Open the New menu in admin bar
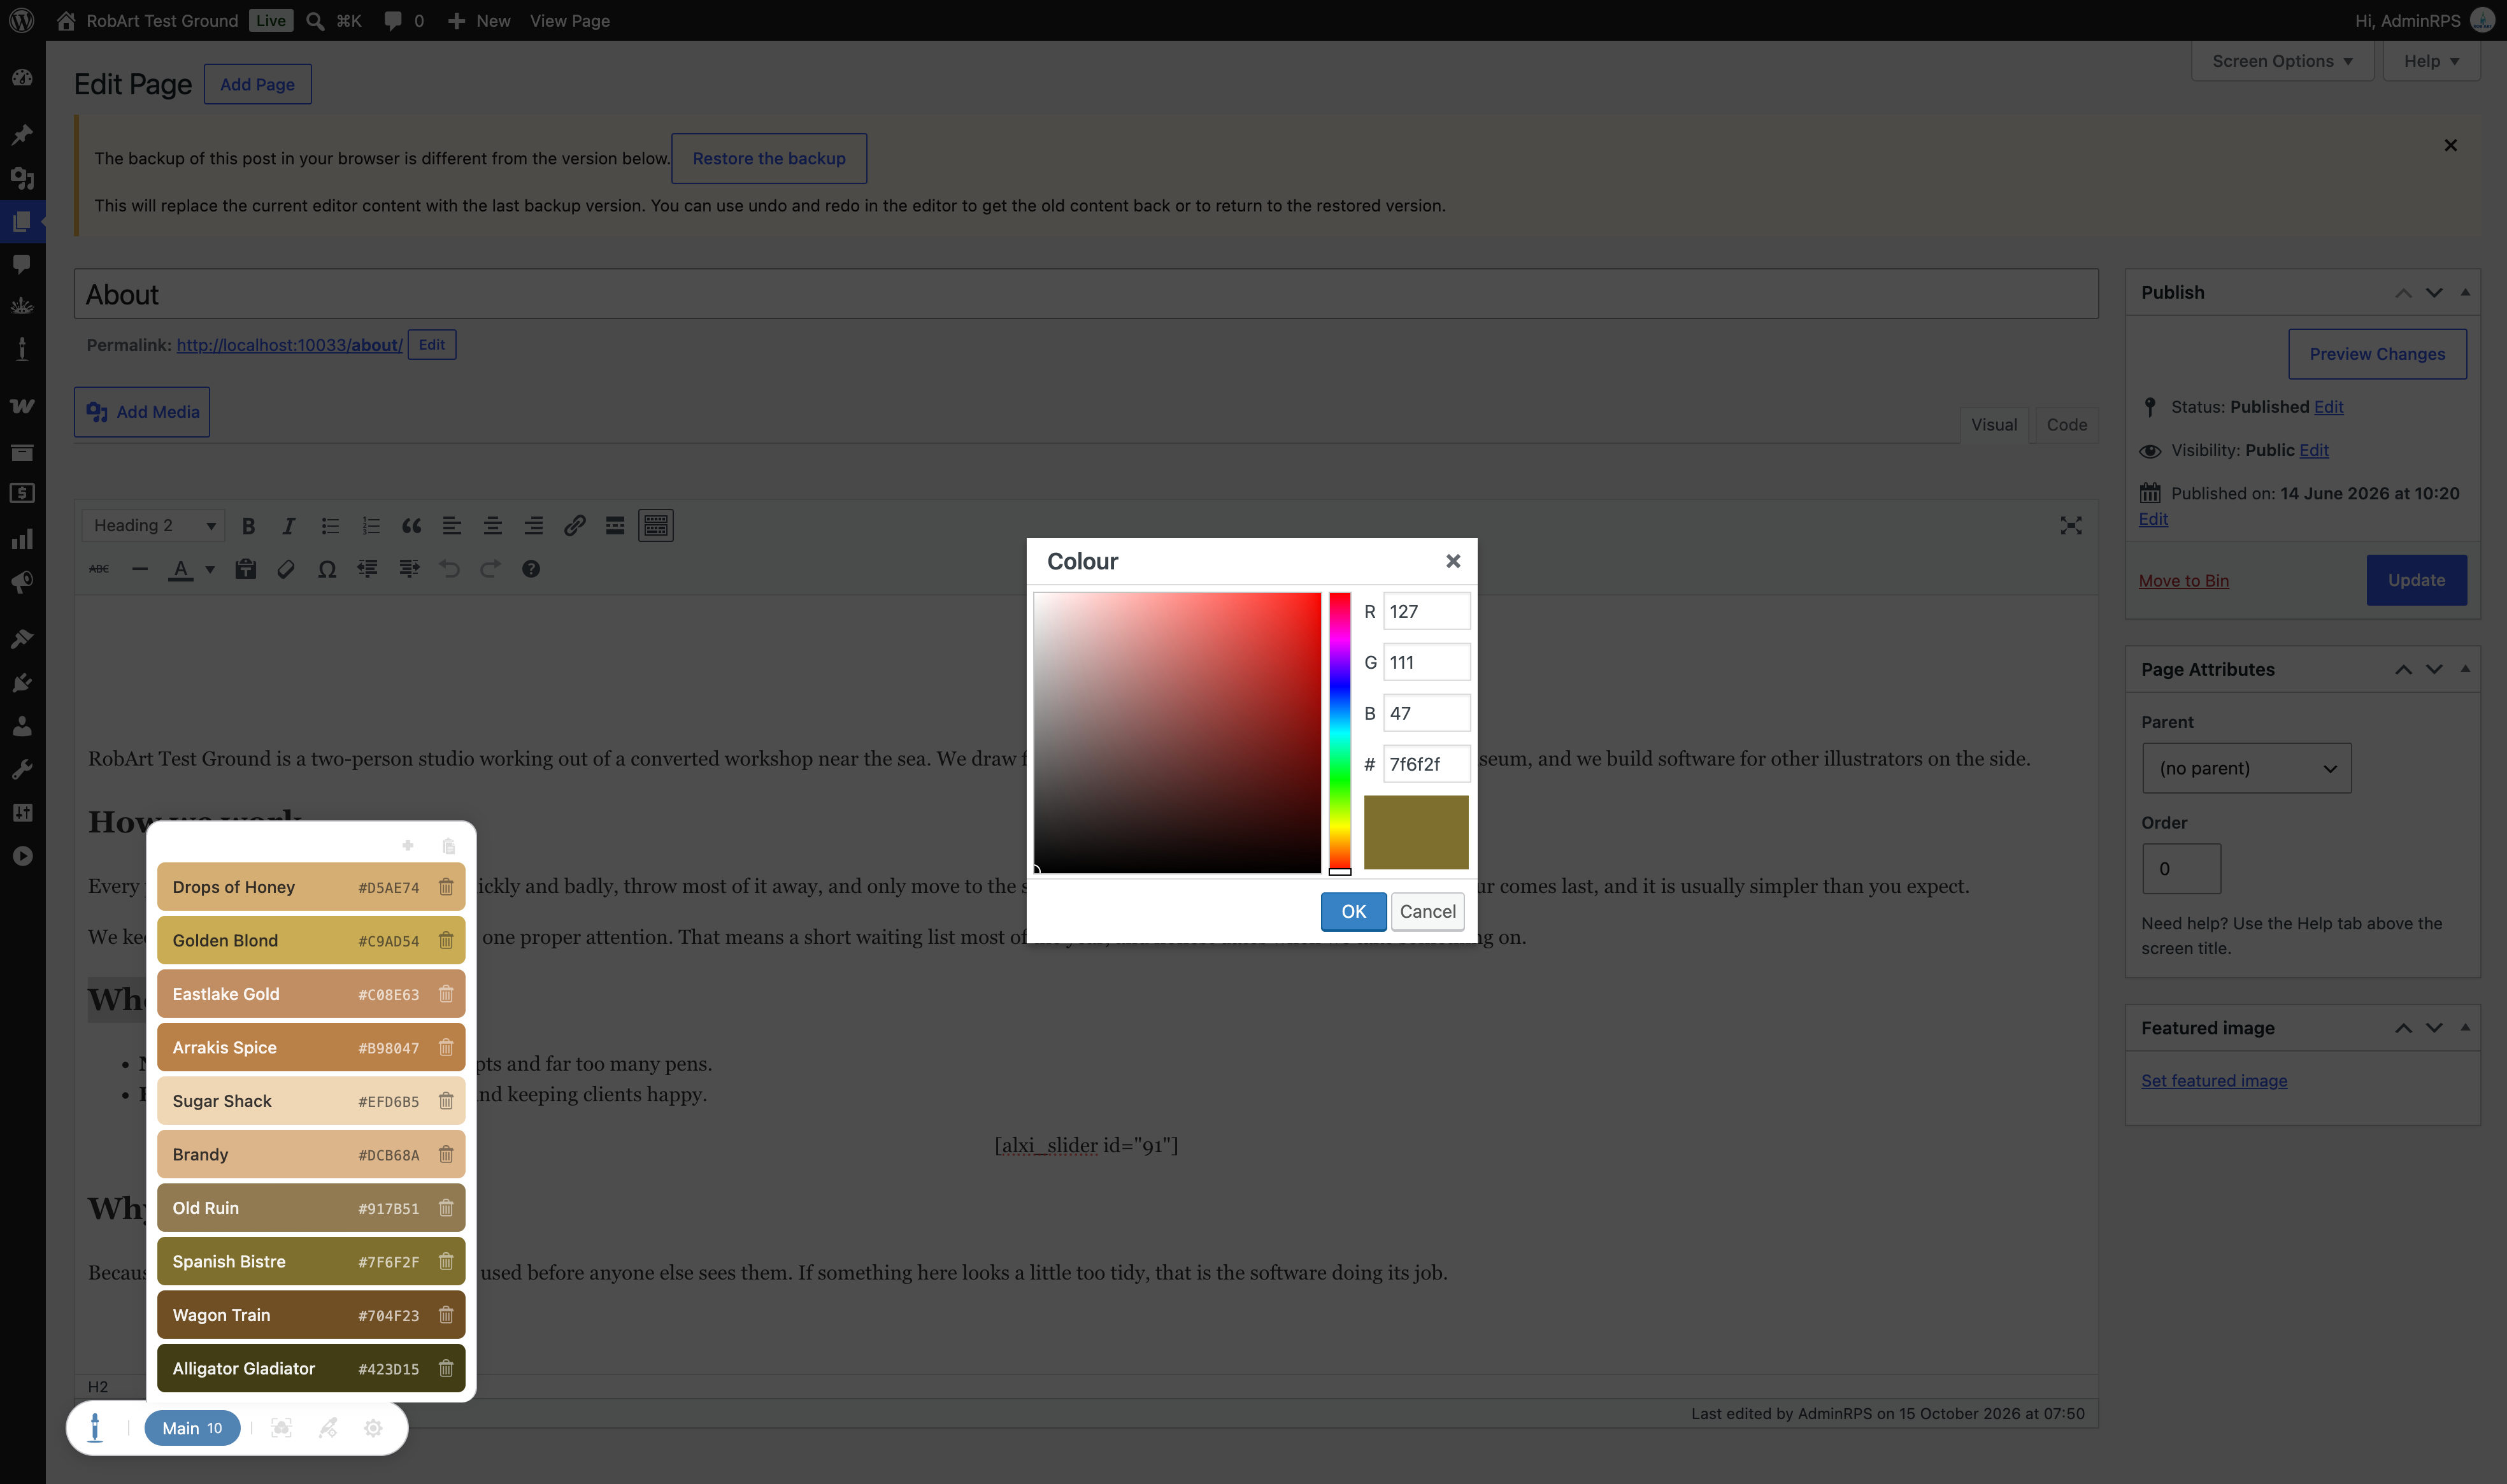2507x1484 pixels. [x=479, y=20]
